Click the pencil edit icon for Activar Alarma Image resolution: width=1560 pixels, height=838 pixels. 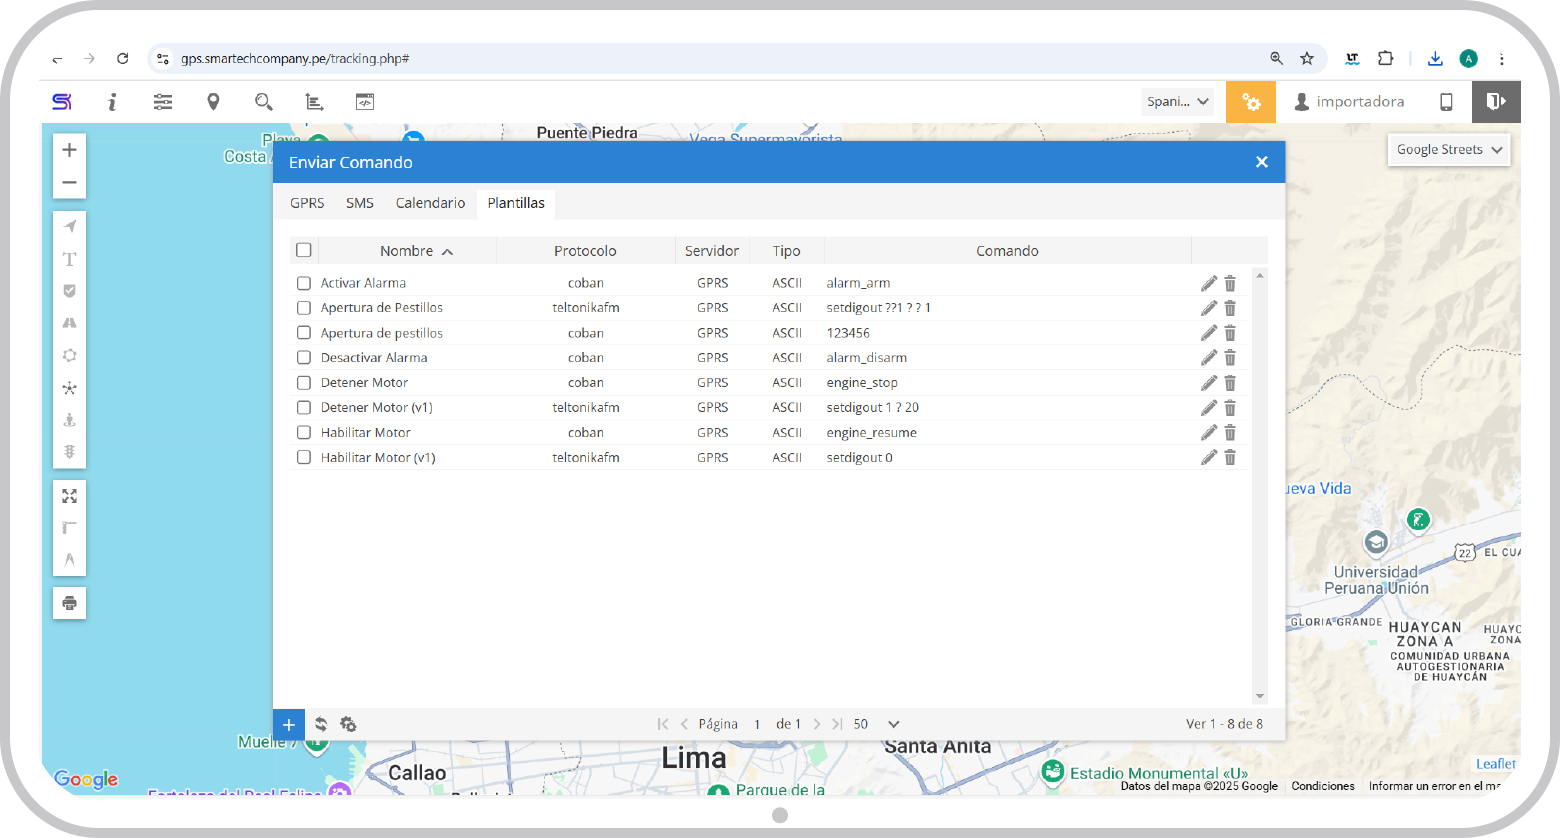pos(1208,283)
